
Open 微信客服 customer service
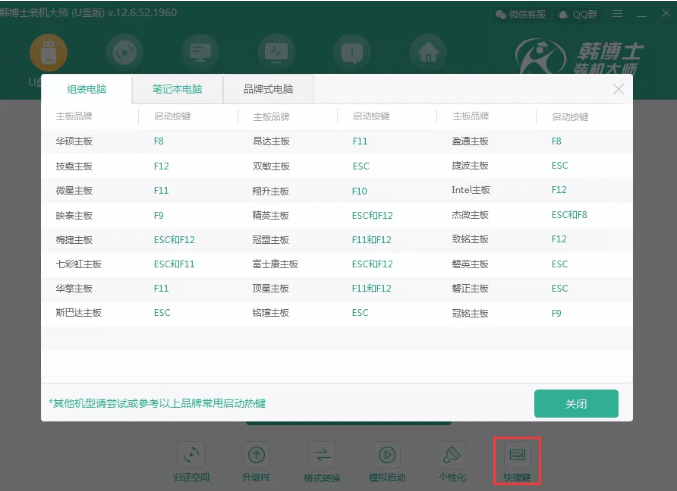(520, 14)
